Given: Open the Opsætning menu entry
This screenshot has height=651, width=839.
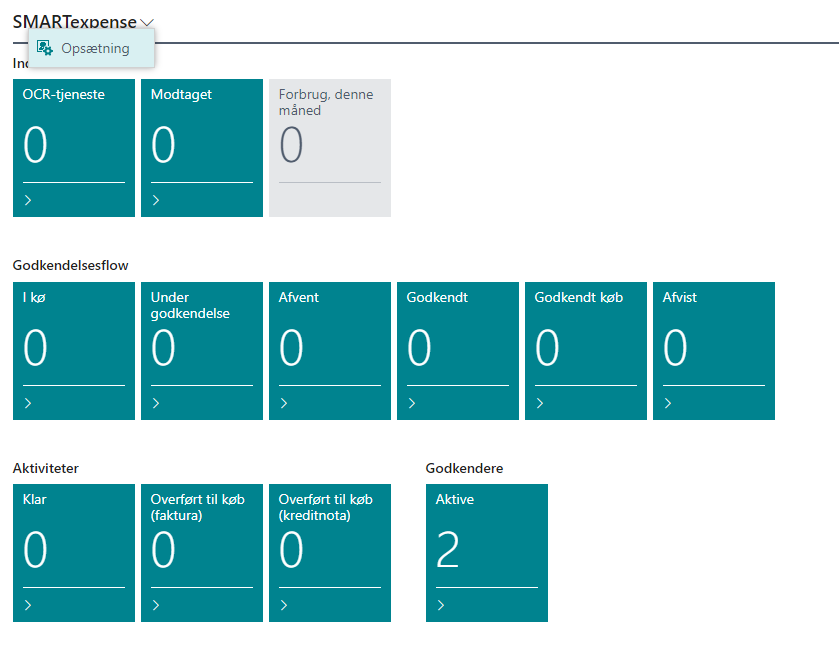Looking at the screenshot, I should point(94,48).
